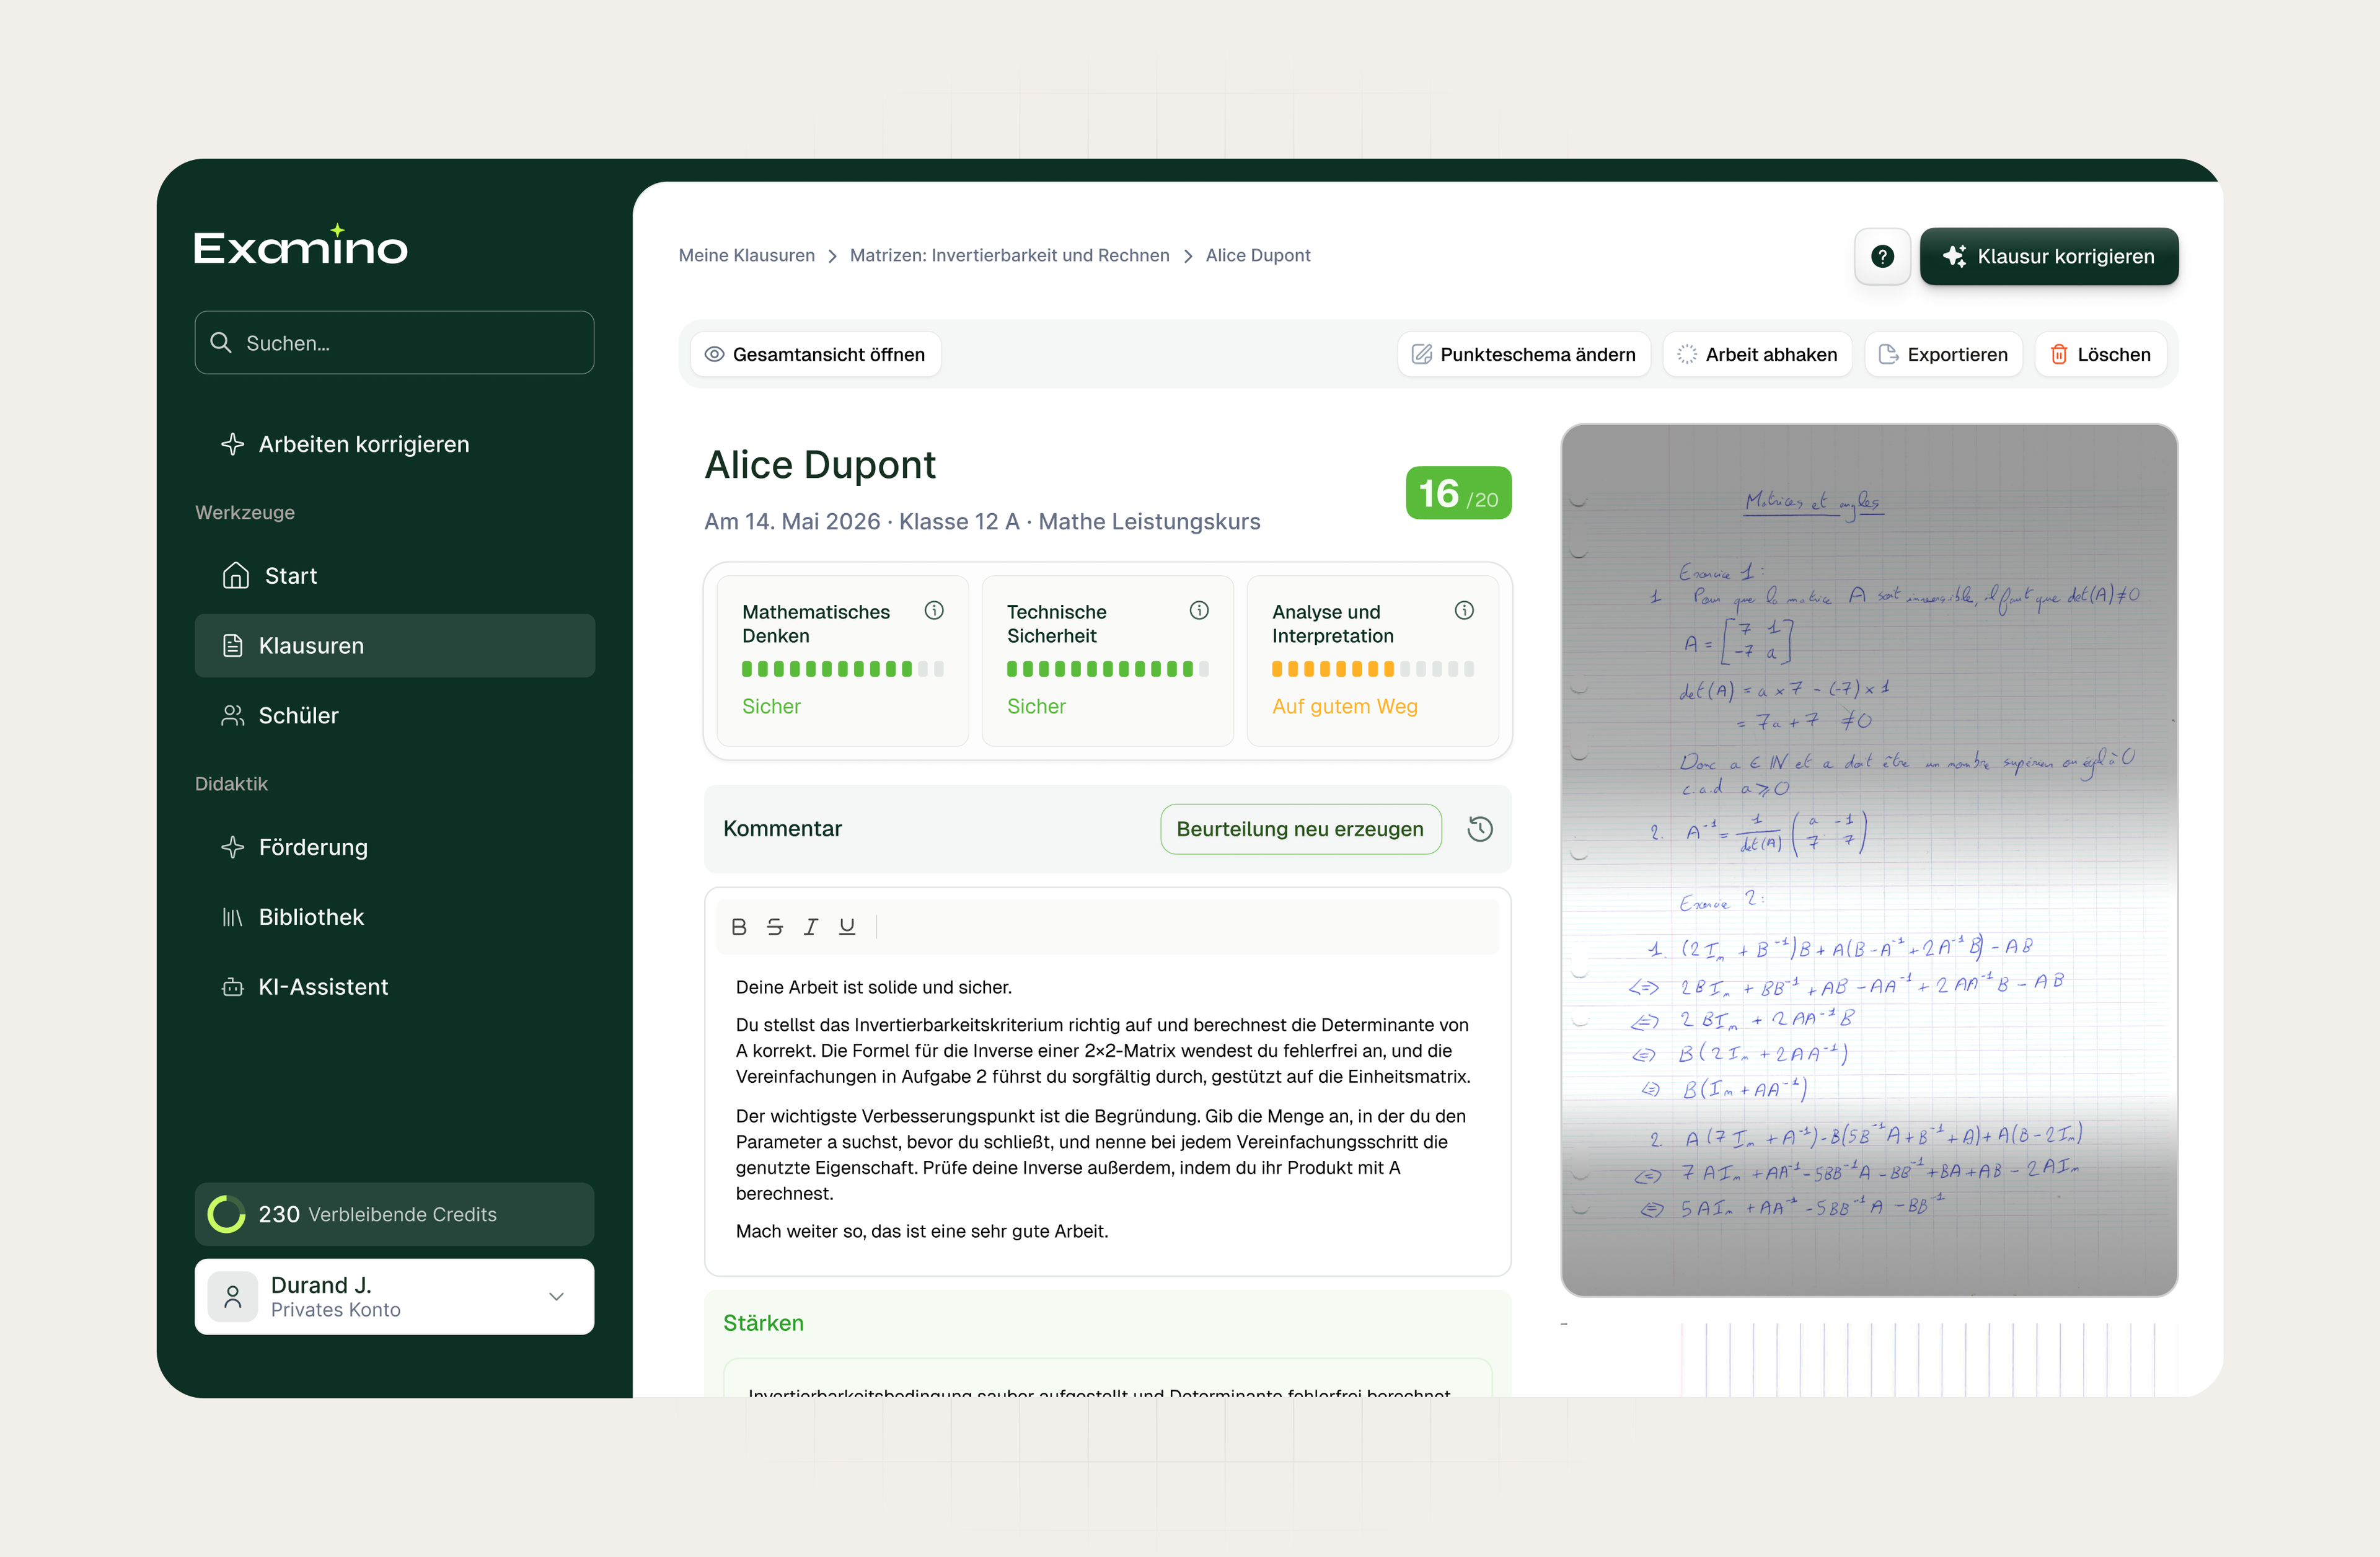
Task: Select Klausuren in sidebar
Action: (394, 646)
